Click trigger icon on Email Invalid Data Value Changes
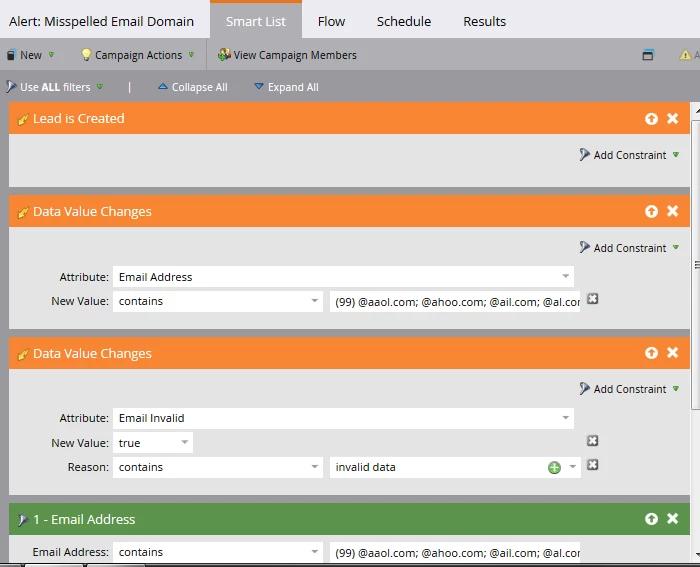The image size is (700, 567). click(23, 354)
